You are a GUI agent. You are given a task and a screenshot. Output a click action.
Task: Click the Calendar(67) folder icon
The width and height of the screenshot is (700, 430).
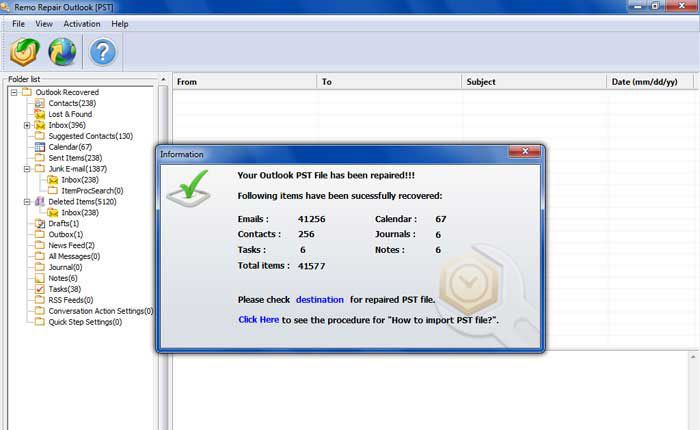pos(40,147)
